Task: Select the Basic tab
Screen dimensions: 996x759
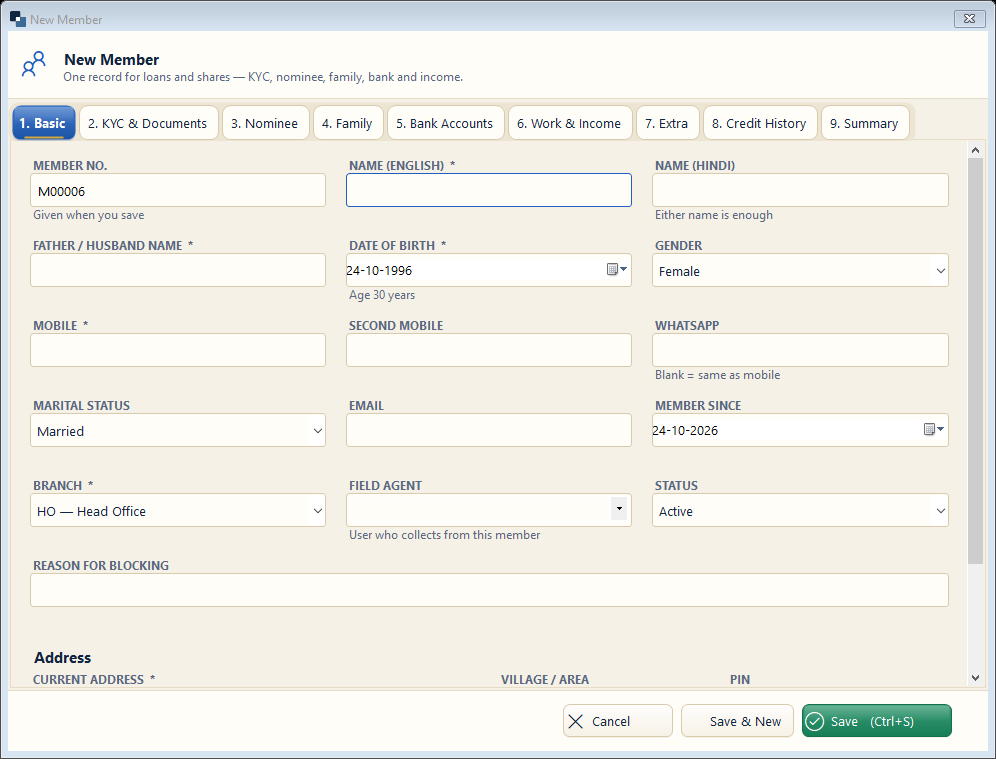Action: [43, 123]
